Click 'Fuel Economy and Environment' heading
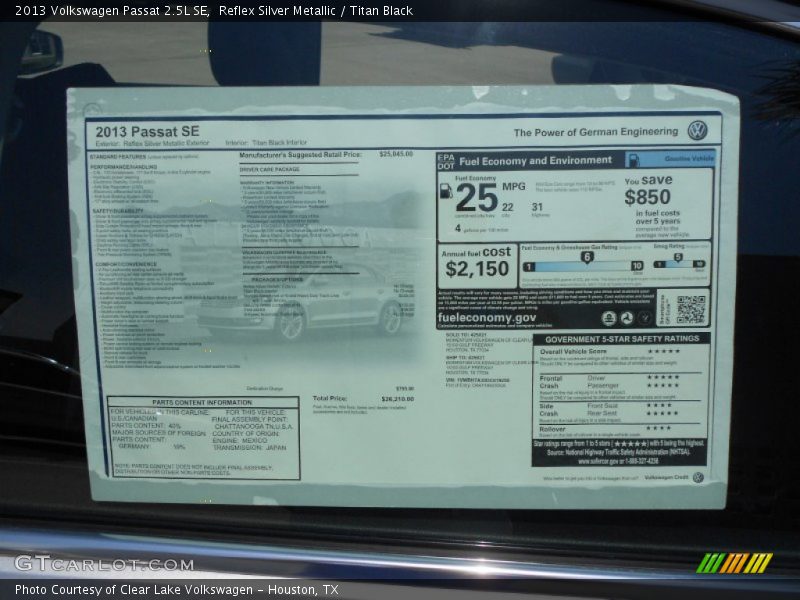Image resolution: width=800 pixels, height=600 pixels. click(x=535, y=161)
